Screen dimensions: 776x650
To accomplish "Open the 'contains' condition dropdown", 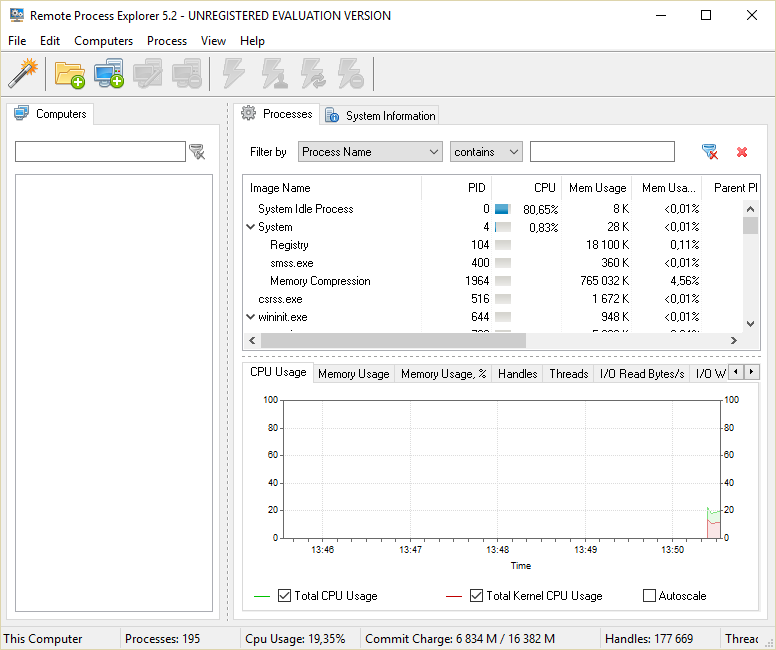I will tap(486, 151).
